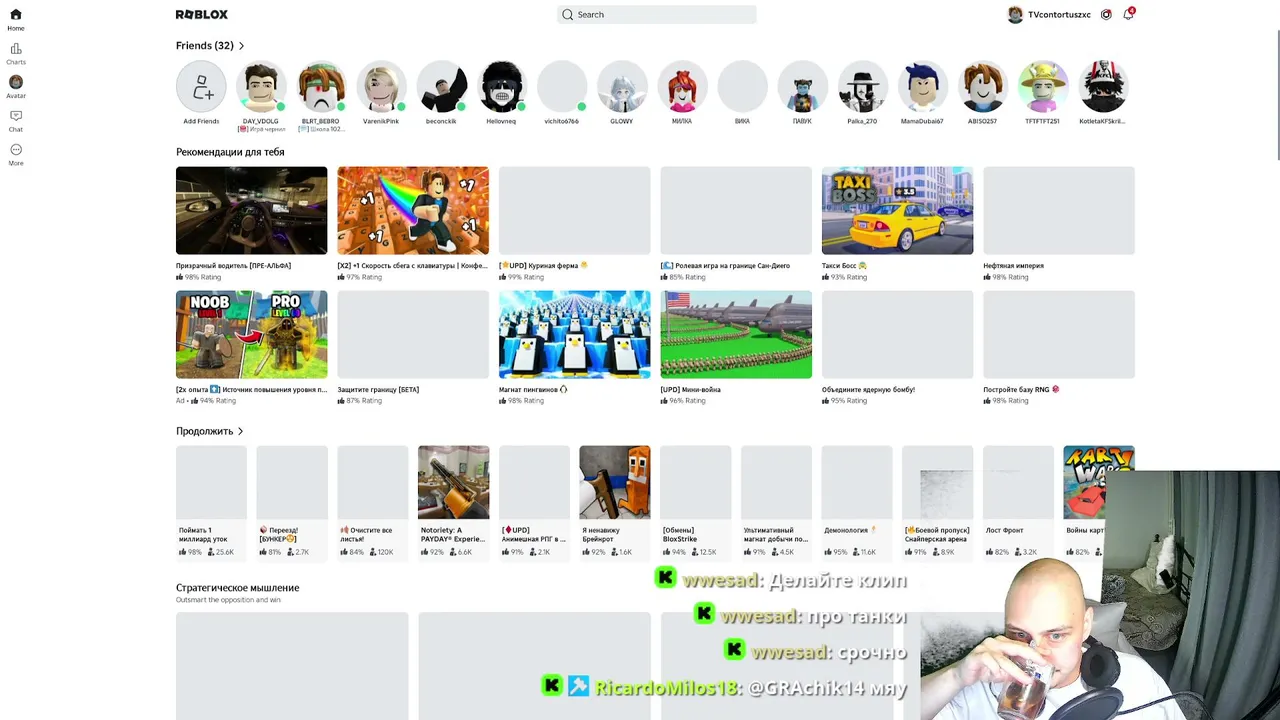The image size is (1280, 720).
Task: Open friend BLRT_BEBRO's avatar
Action: (321, 87)
